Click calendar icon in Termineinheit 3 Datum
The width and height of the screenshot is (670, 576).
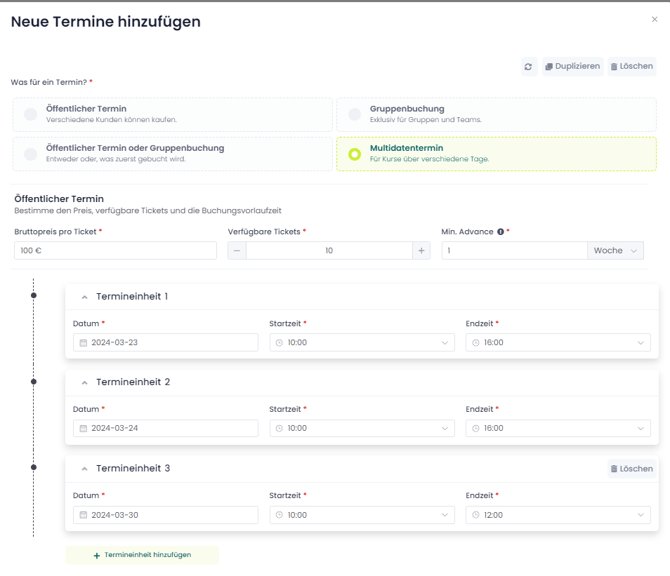(83, 515)
